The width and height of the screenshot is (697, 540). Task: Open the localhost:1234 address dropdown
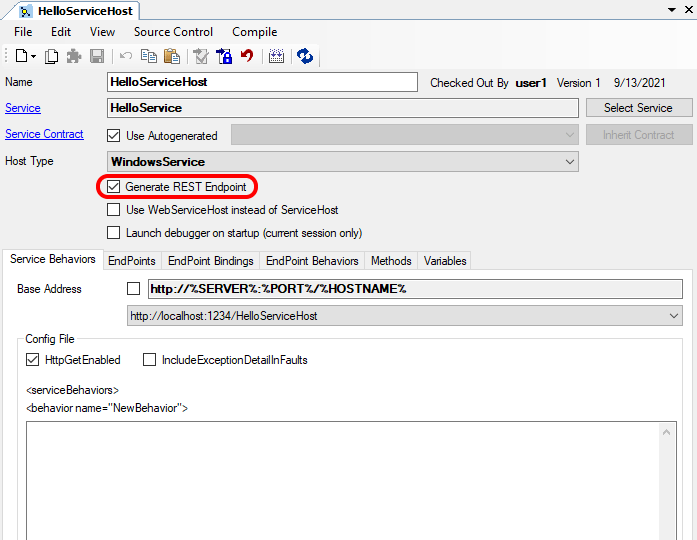pos(405,316)
